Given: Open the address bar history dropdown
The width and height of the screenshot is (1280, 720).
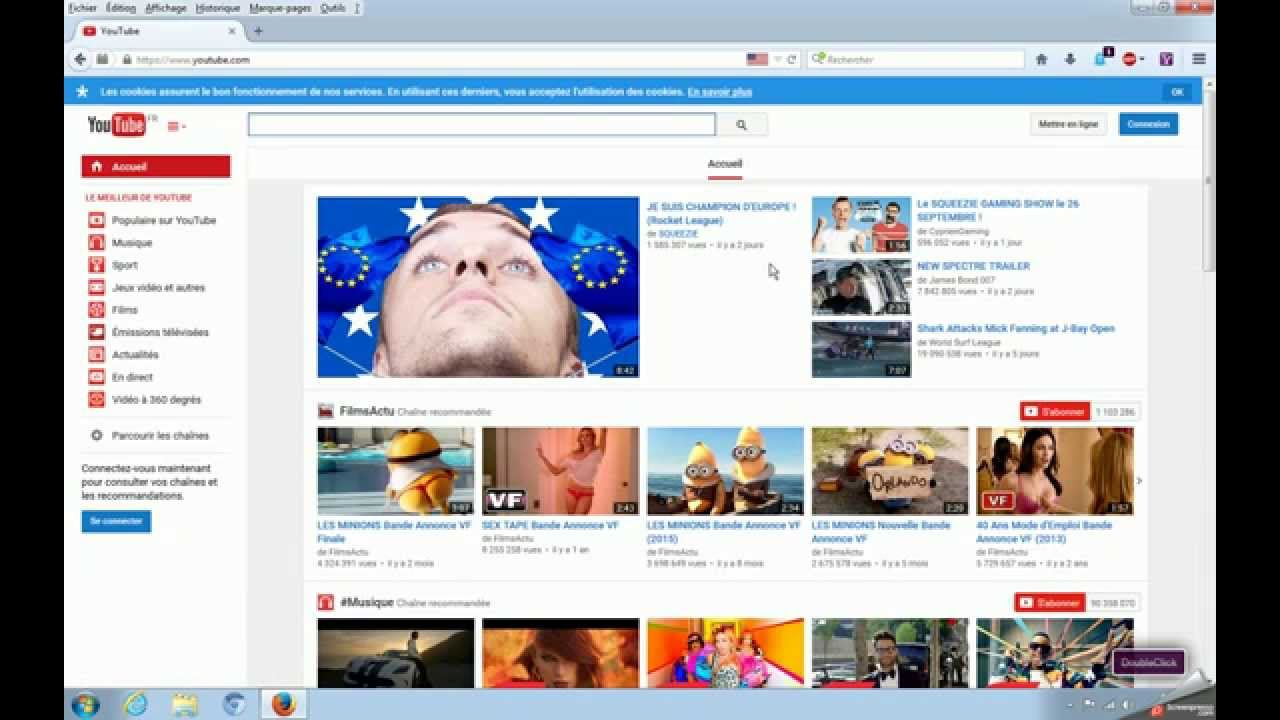Looking at the screenshot, I should (777, 60).
